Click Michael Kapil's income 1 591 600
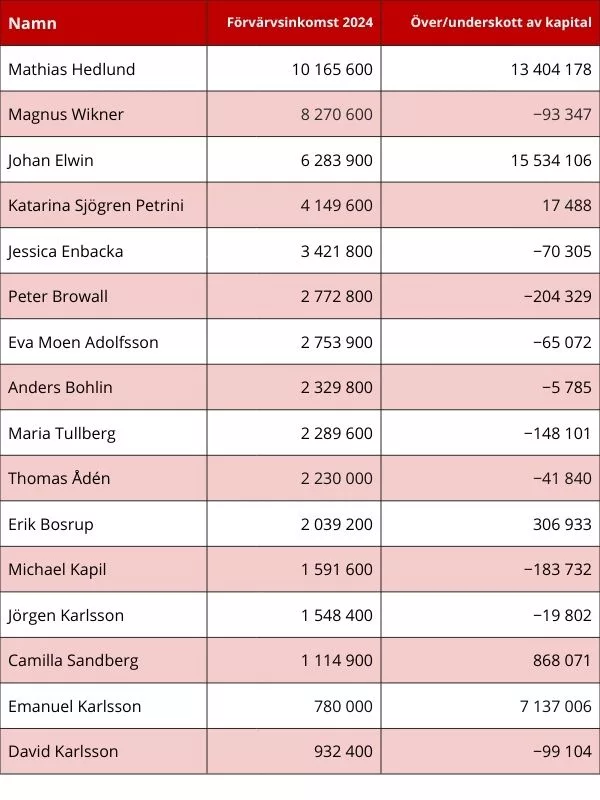Image resolution: width=600 pixels, height=800 pixels. [336, 569]
